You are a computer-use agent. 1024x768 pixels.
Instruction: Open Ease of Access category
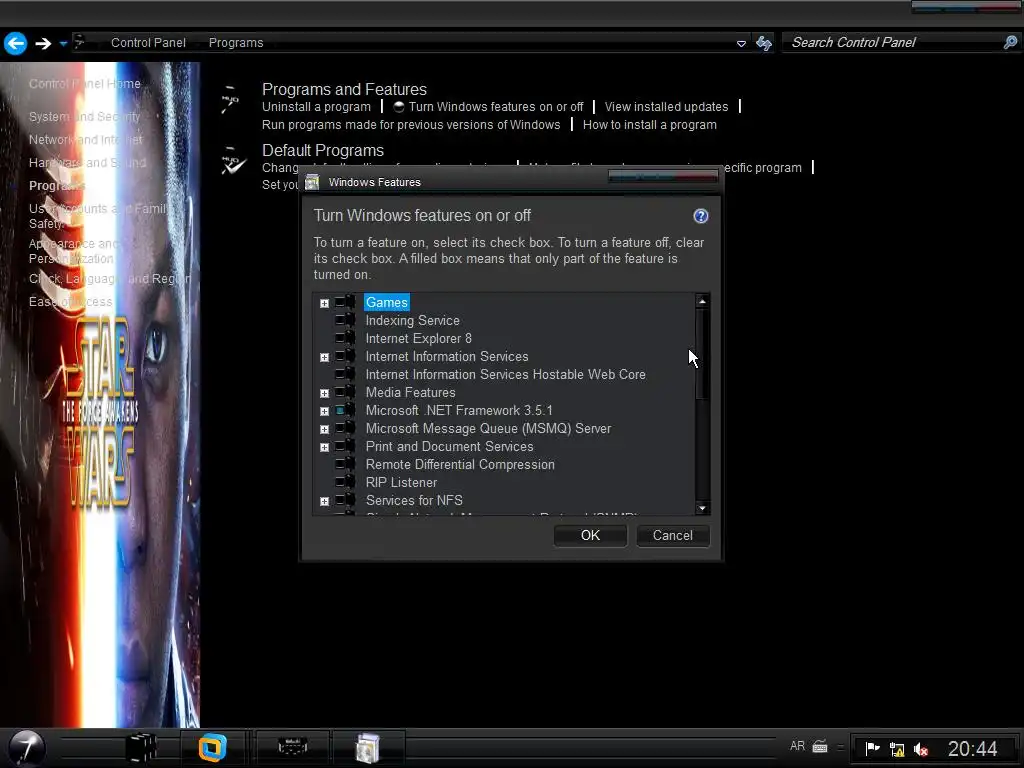click(71, 302)
